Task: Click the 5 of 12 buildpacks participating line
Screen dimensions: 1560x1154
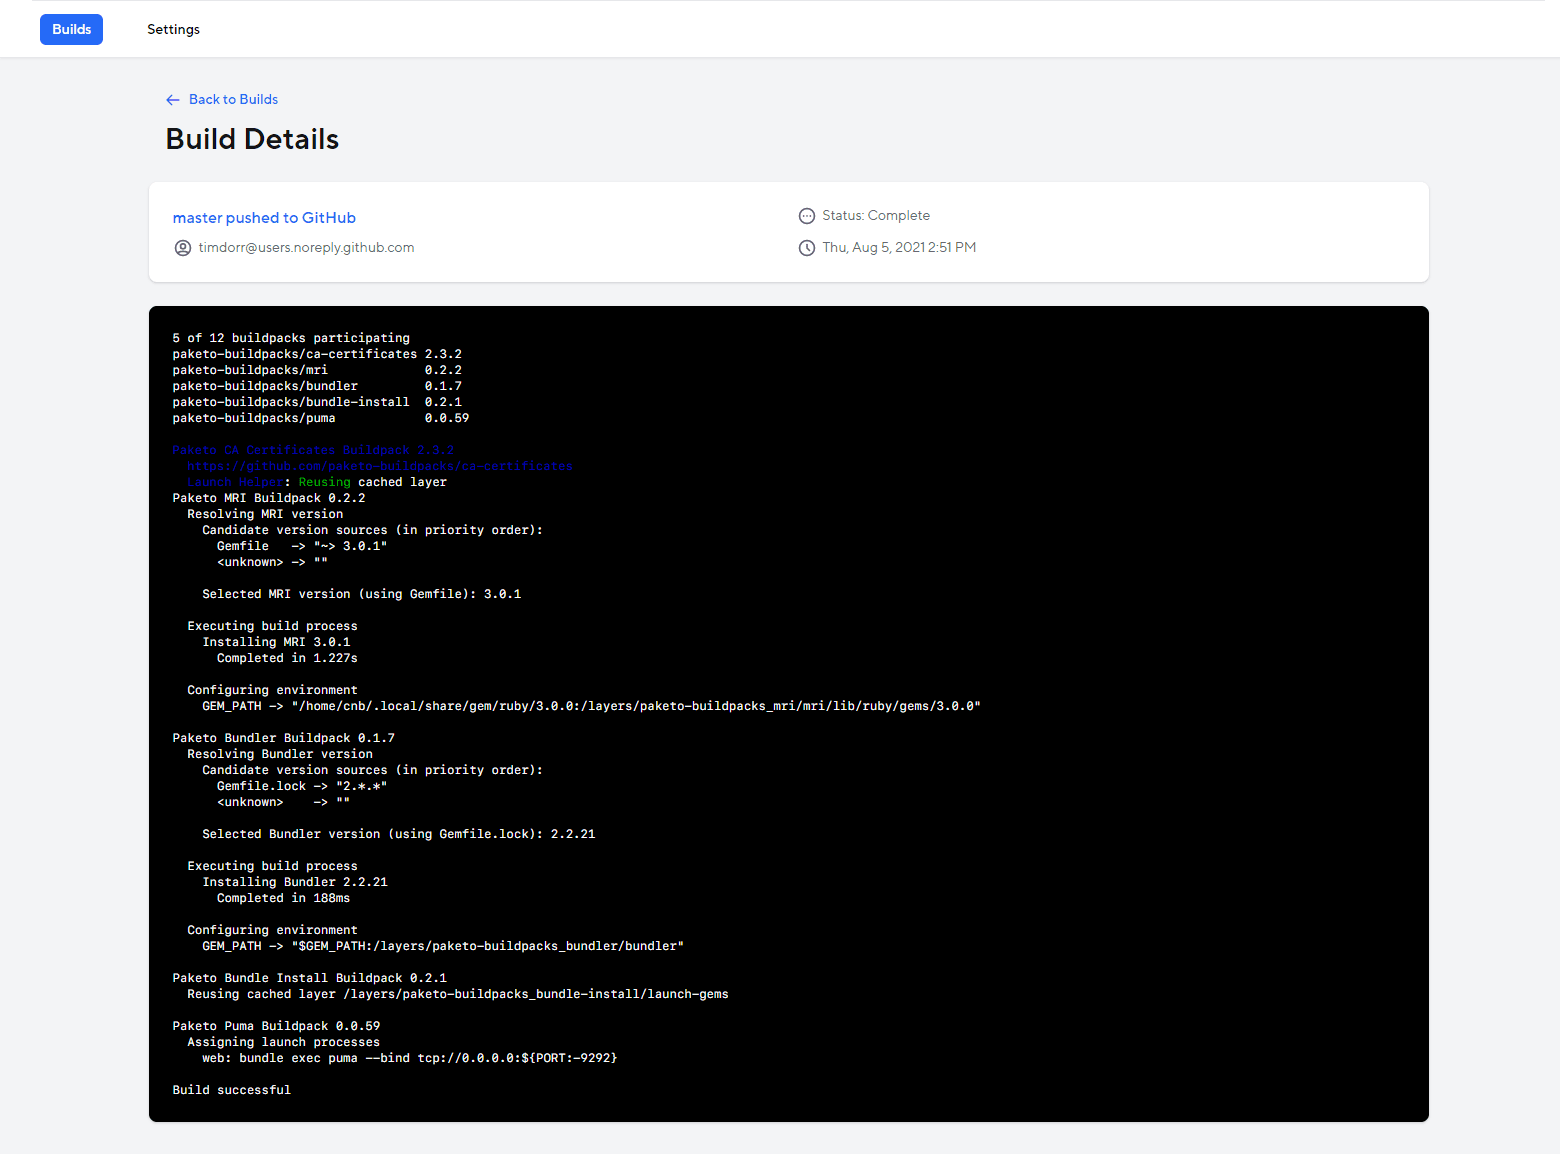Action: click(x=290, y=337)
